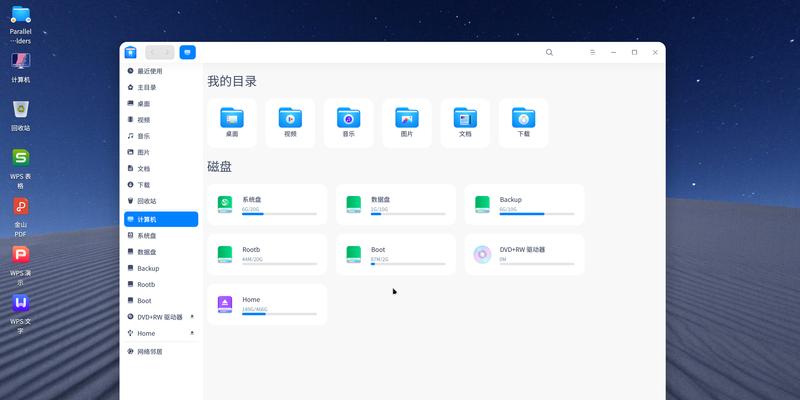This screenshot has width=800, height=400.
Task: Open the hamburger main menu
Action: [x=592, y=52]
